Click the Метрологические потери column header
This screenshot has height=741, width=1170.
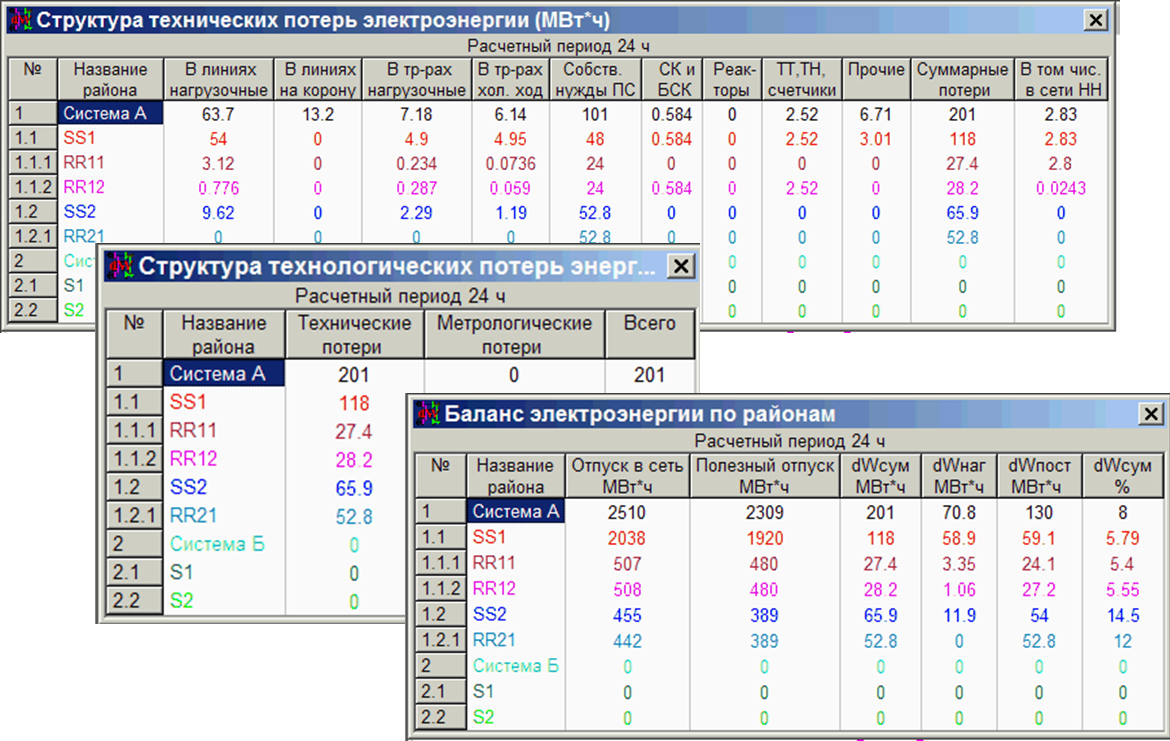click(x=513, y=334)
